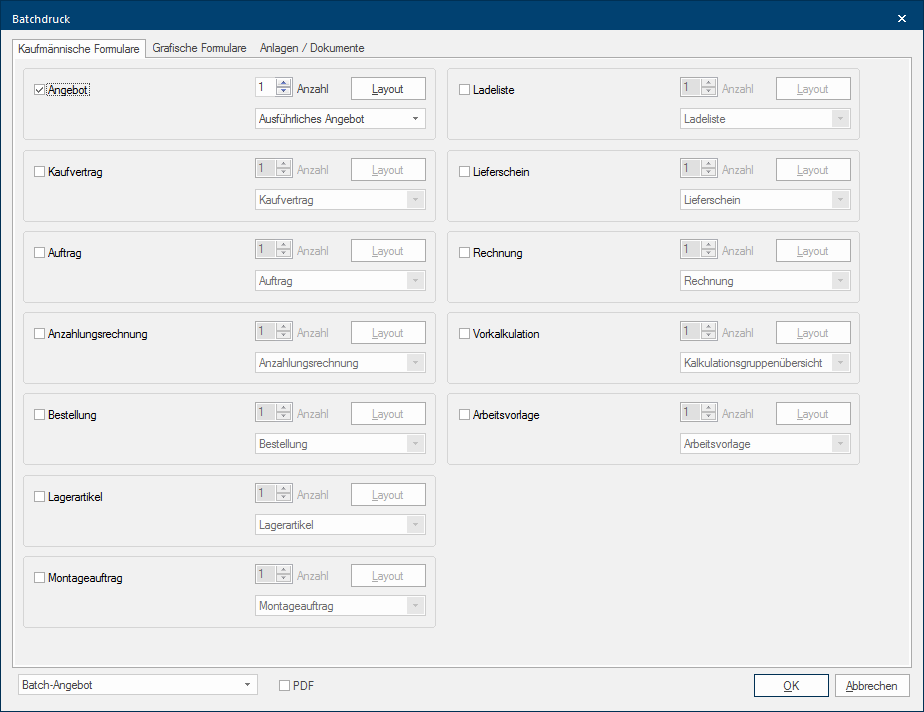Select the Vorkalkulation checkbox
This screenshot has height=712, width=924.
464,334
